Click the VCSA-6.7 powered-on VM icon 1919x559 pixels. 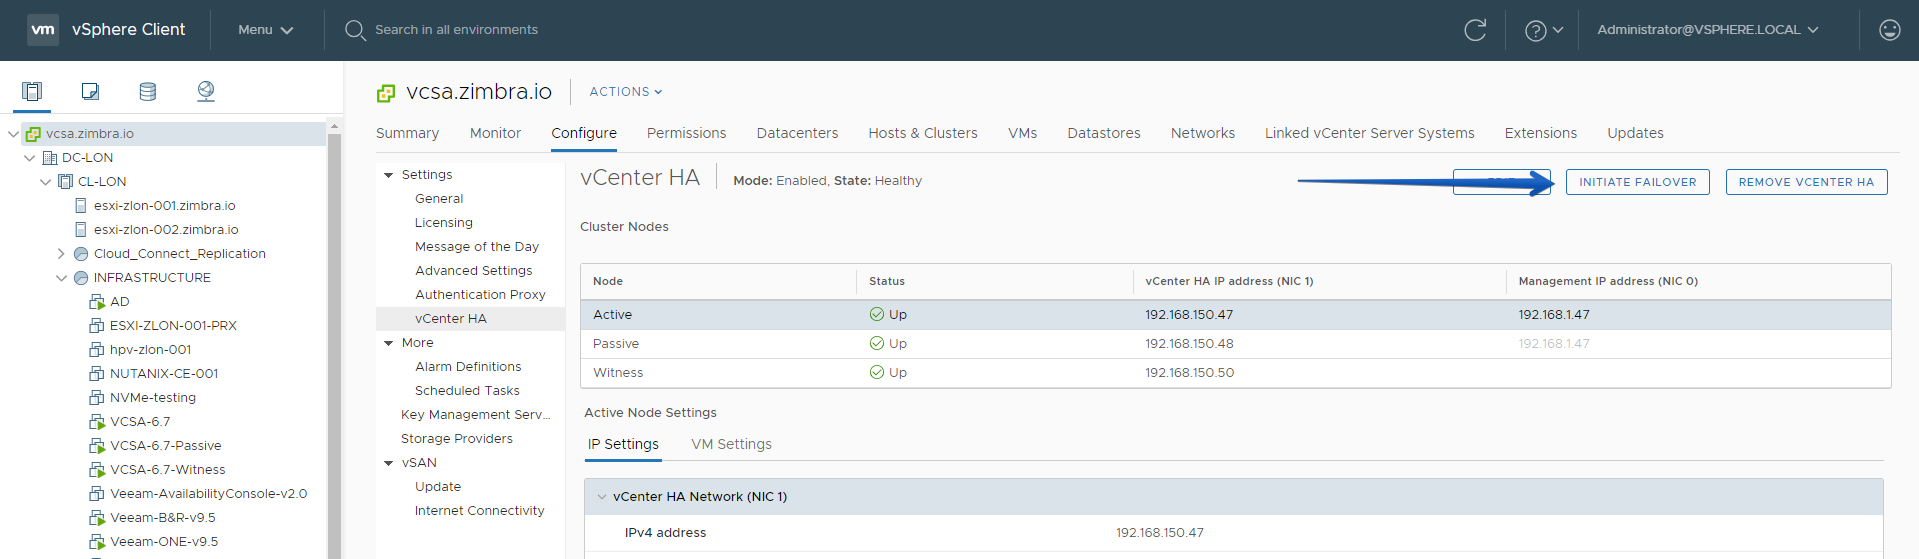97,422
